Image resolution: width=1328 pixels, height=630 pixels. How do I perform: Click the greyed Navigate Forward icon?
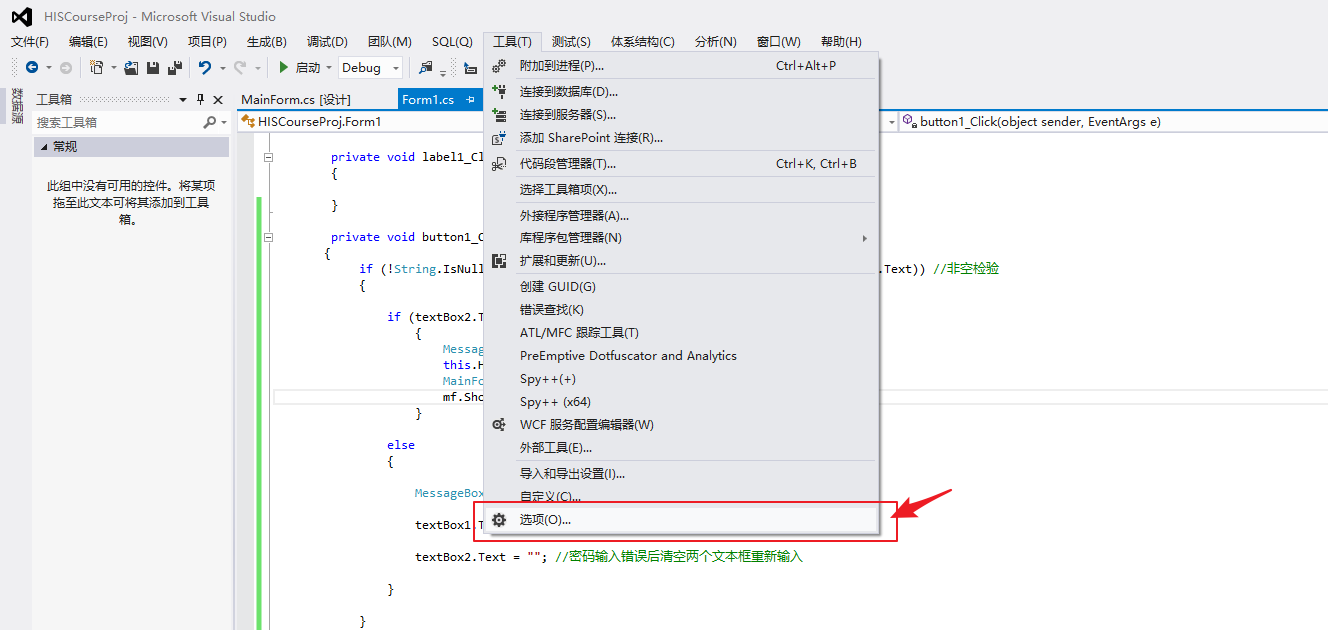(x=65, y=67)
